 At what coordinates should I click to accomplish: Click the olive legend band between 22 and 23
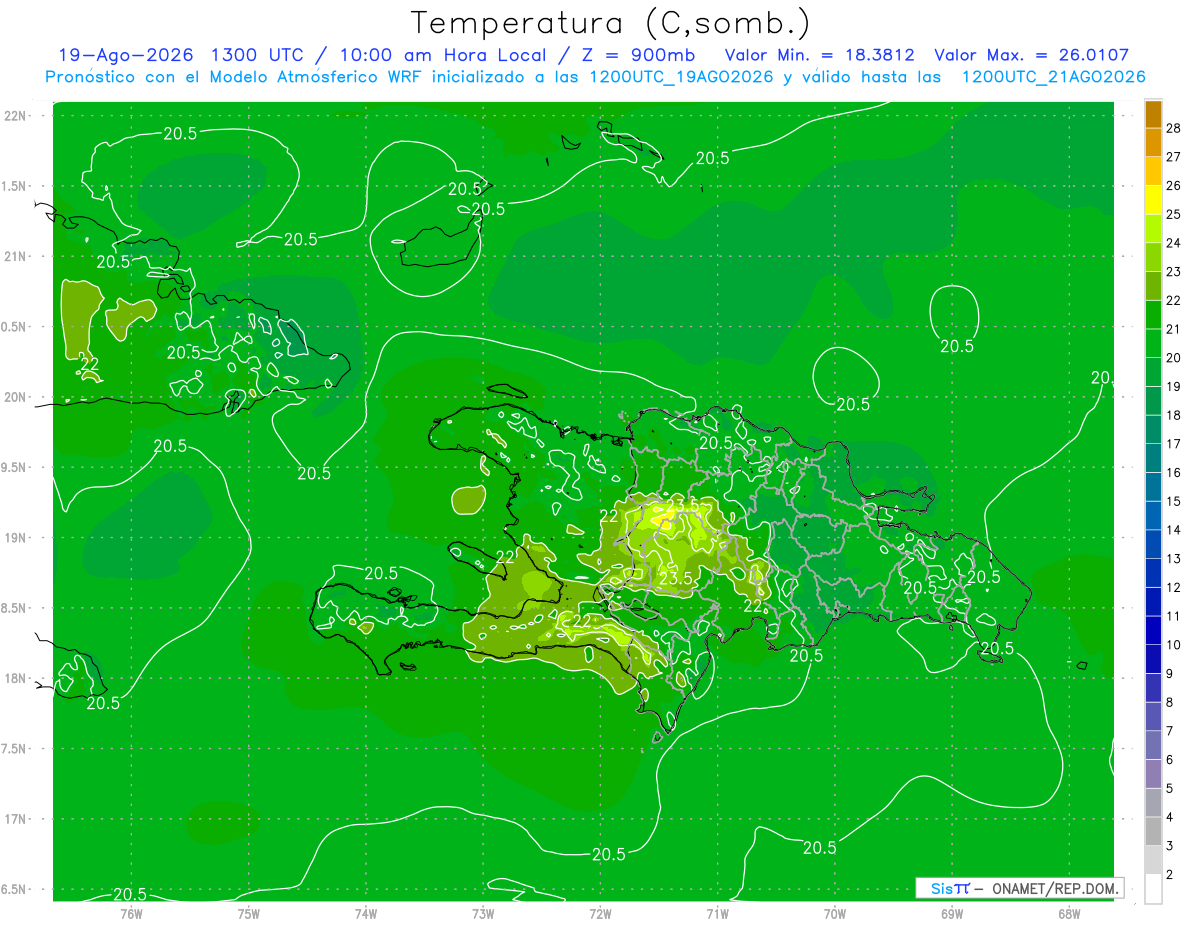[x=1153, y=286]
